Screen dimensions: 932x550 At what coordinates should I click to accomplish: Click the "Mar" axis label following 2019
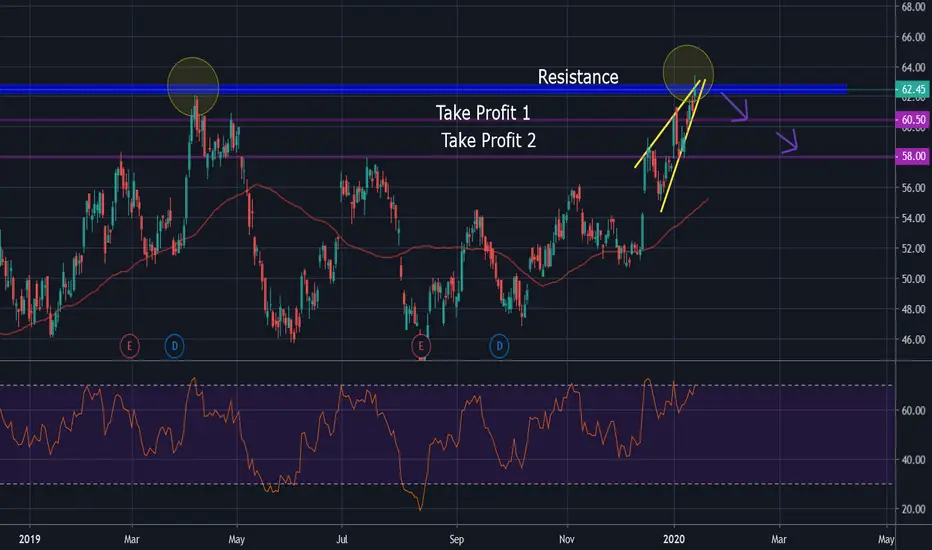tap(131, 539)
